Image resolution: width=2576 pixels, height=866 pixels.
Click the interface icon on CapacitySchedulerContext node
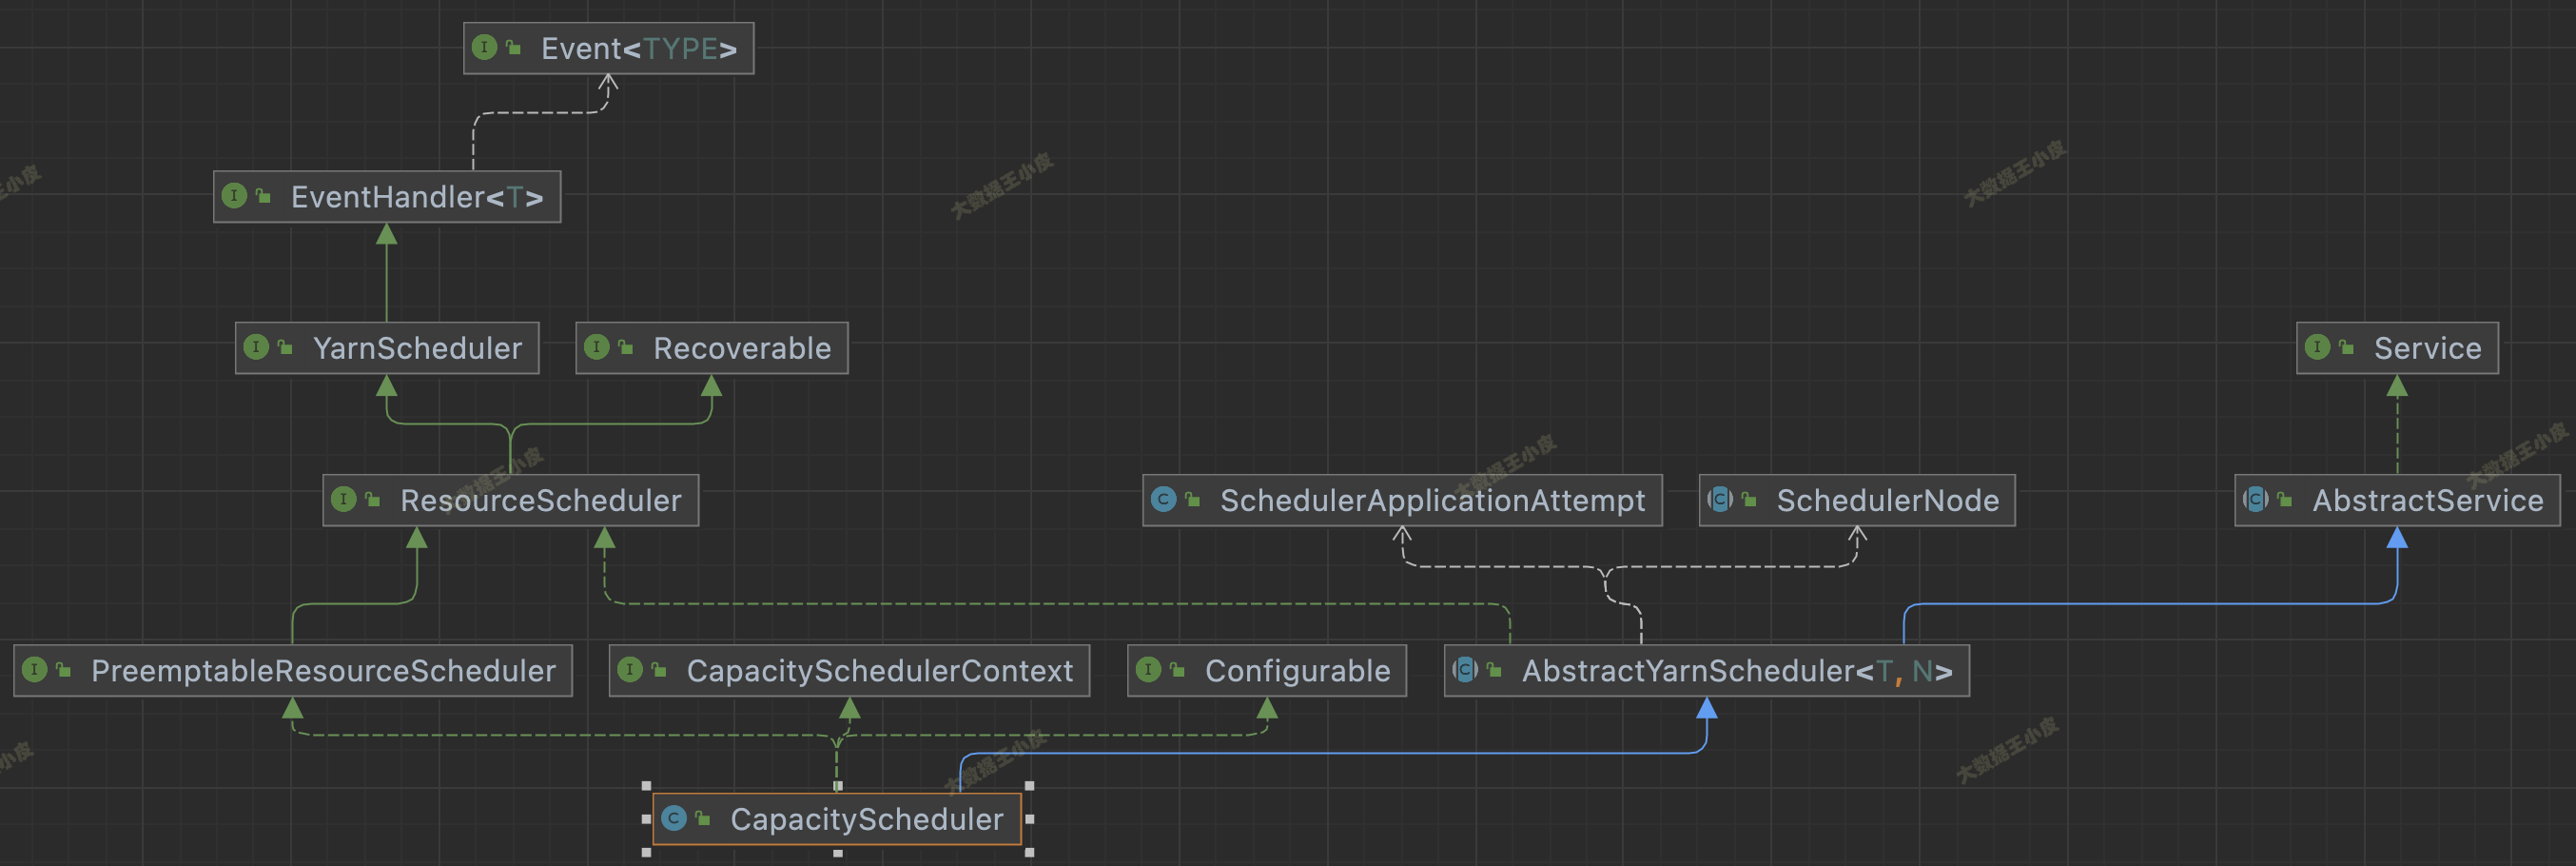click(629, 669)
